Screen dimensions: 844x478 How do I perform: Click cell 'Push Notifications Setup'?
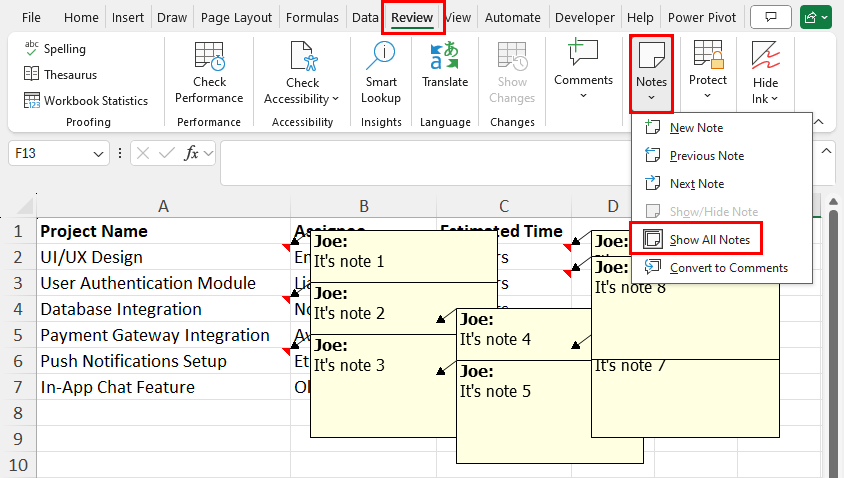pyautogui.click(x=164, y=361)
